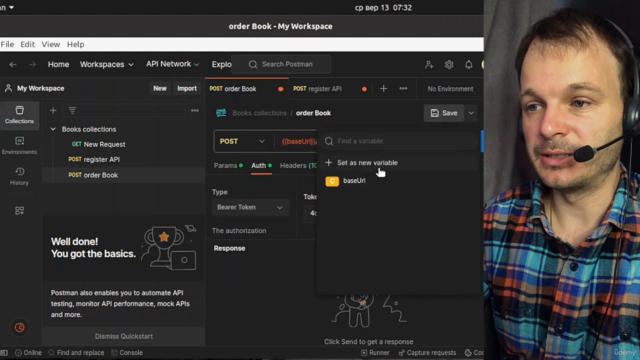
Task: Open the Edit menu
Action: click(x=27, y=44)
